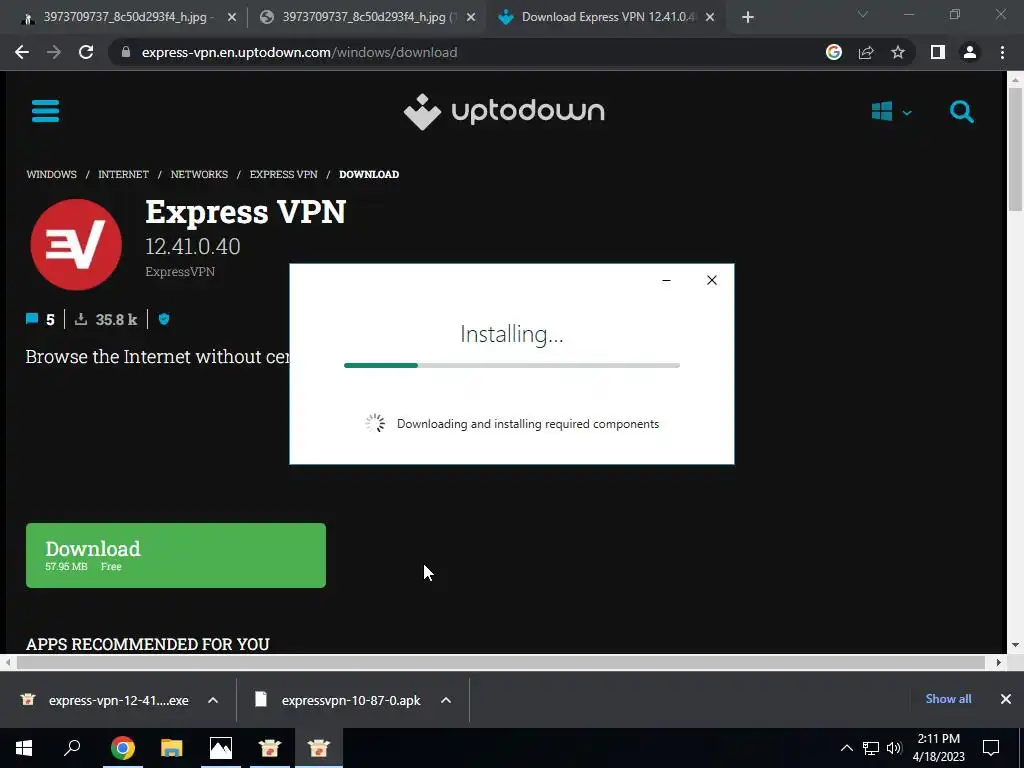Expand options for expressvpn apk download
The image size is (1024, 768).
coord(446,700)
